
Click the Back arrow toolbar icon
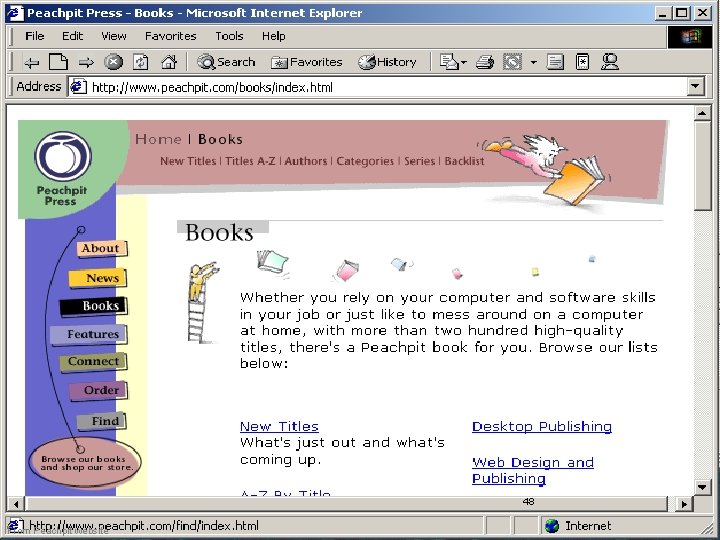31,62
